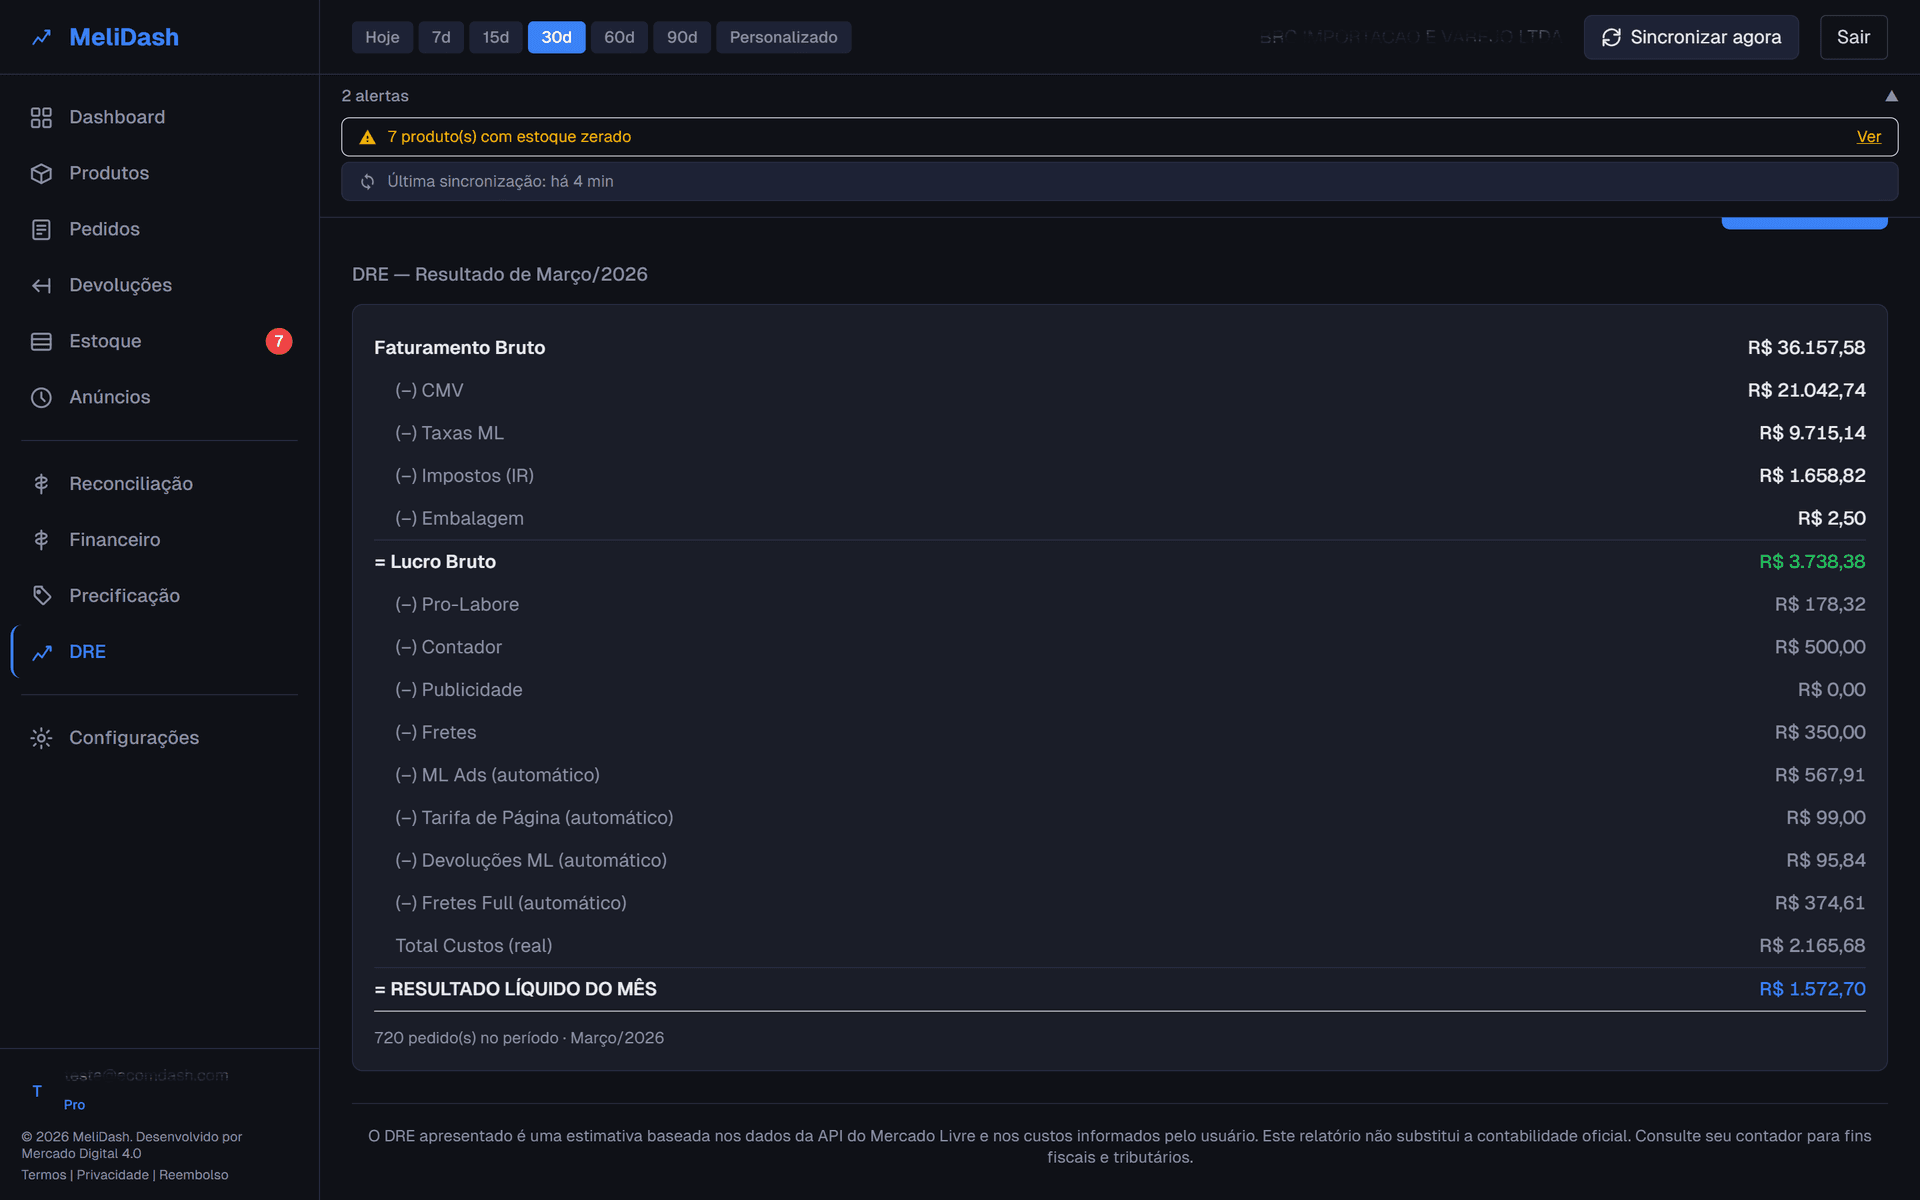Select the DRE chart icon in sidebar

41,651
